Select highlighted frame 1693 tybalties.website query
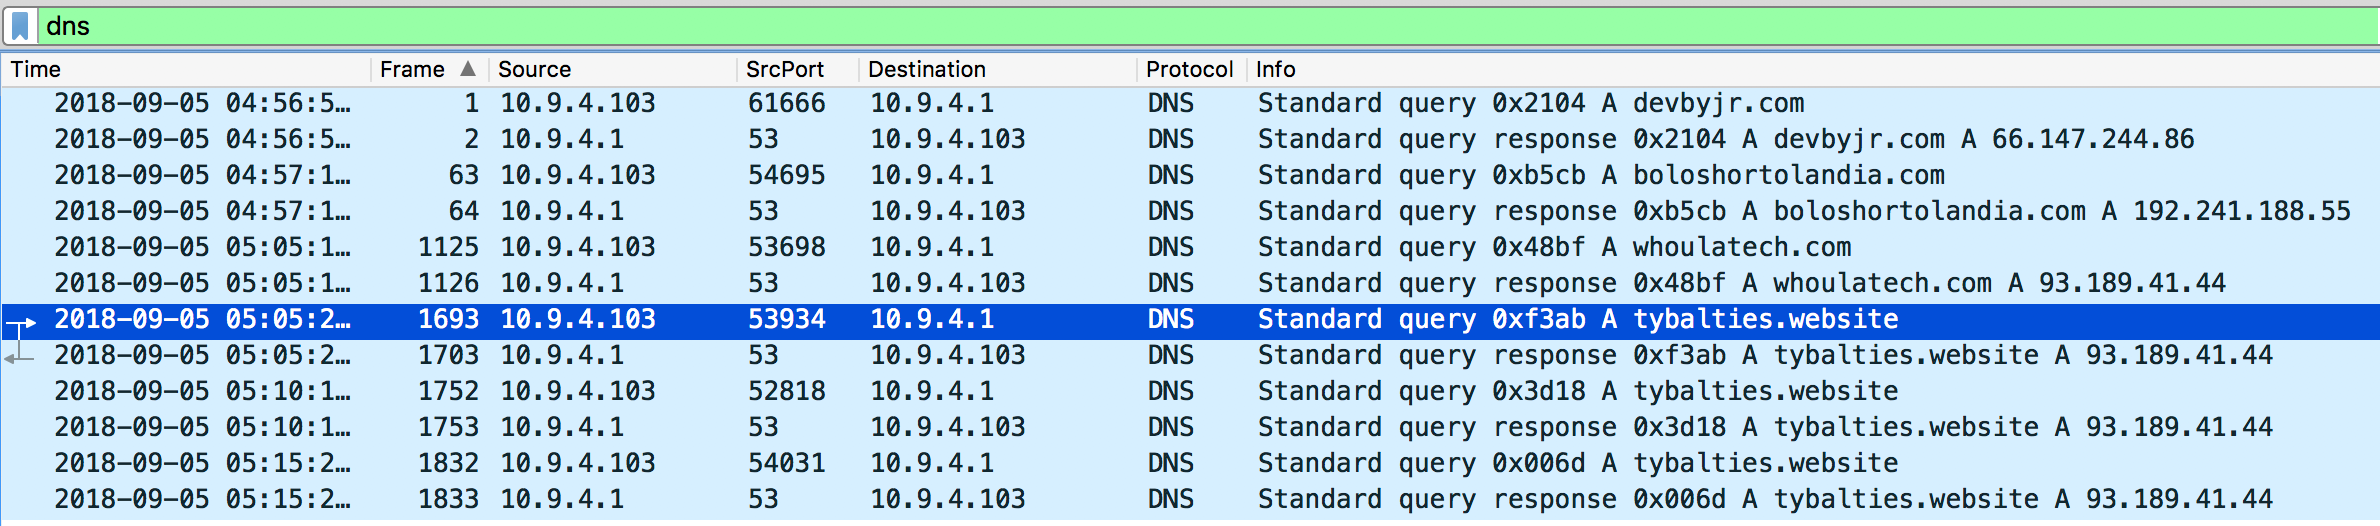Screen dimensions: 2380x526 pos(1190,319)
